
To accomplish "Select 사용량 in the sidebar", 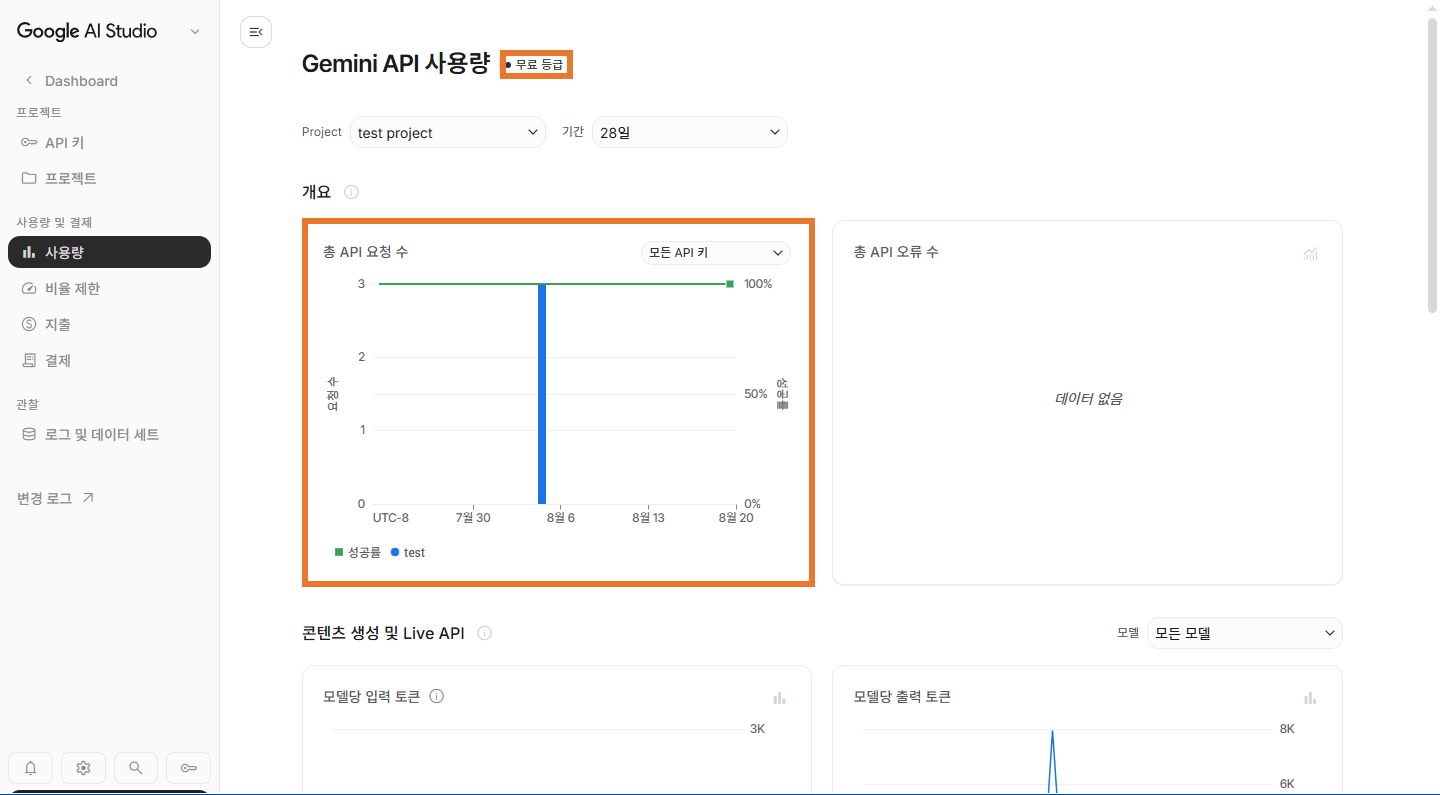I will 109,252.
